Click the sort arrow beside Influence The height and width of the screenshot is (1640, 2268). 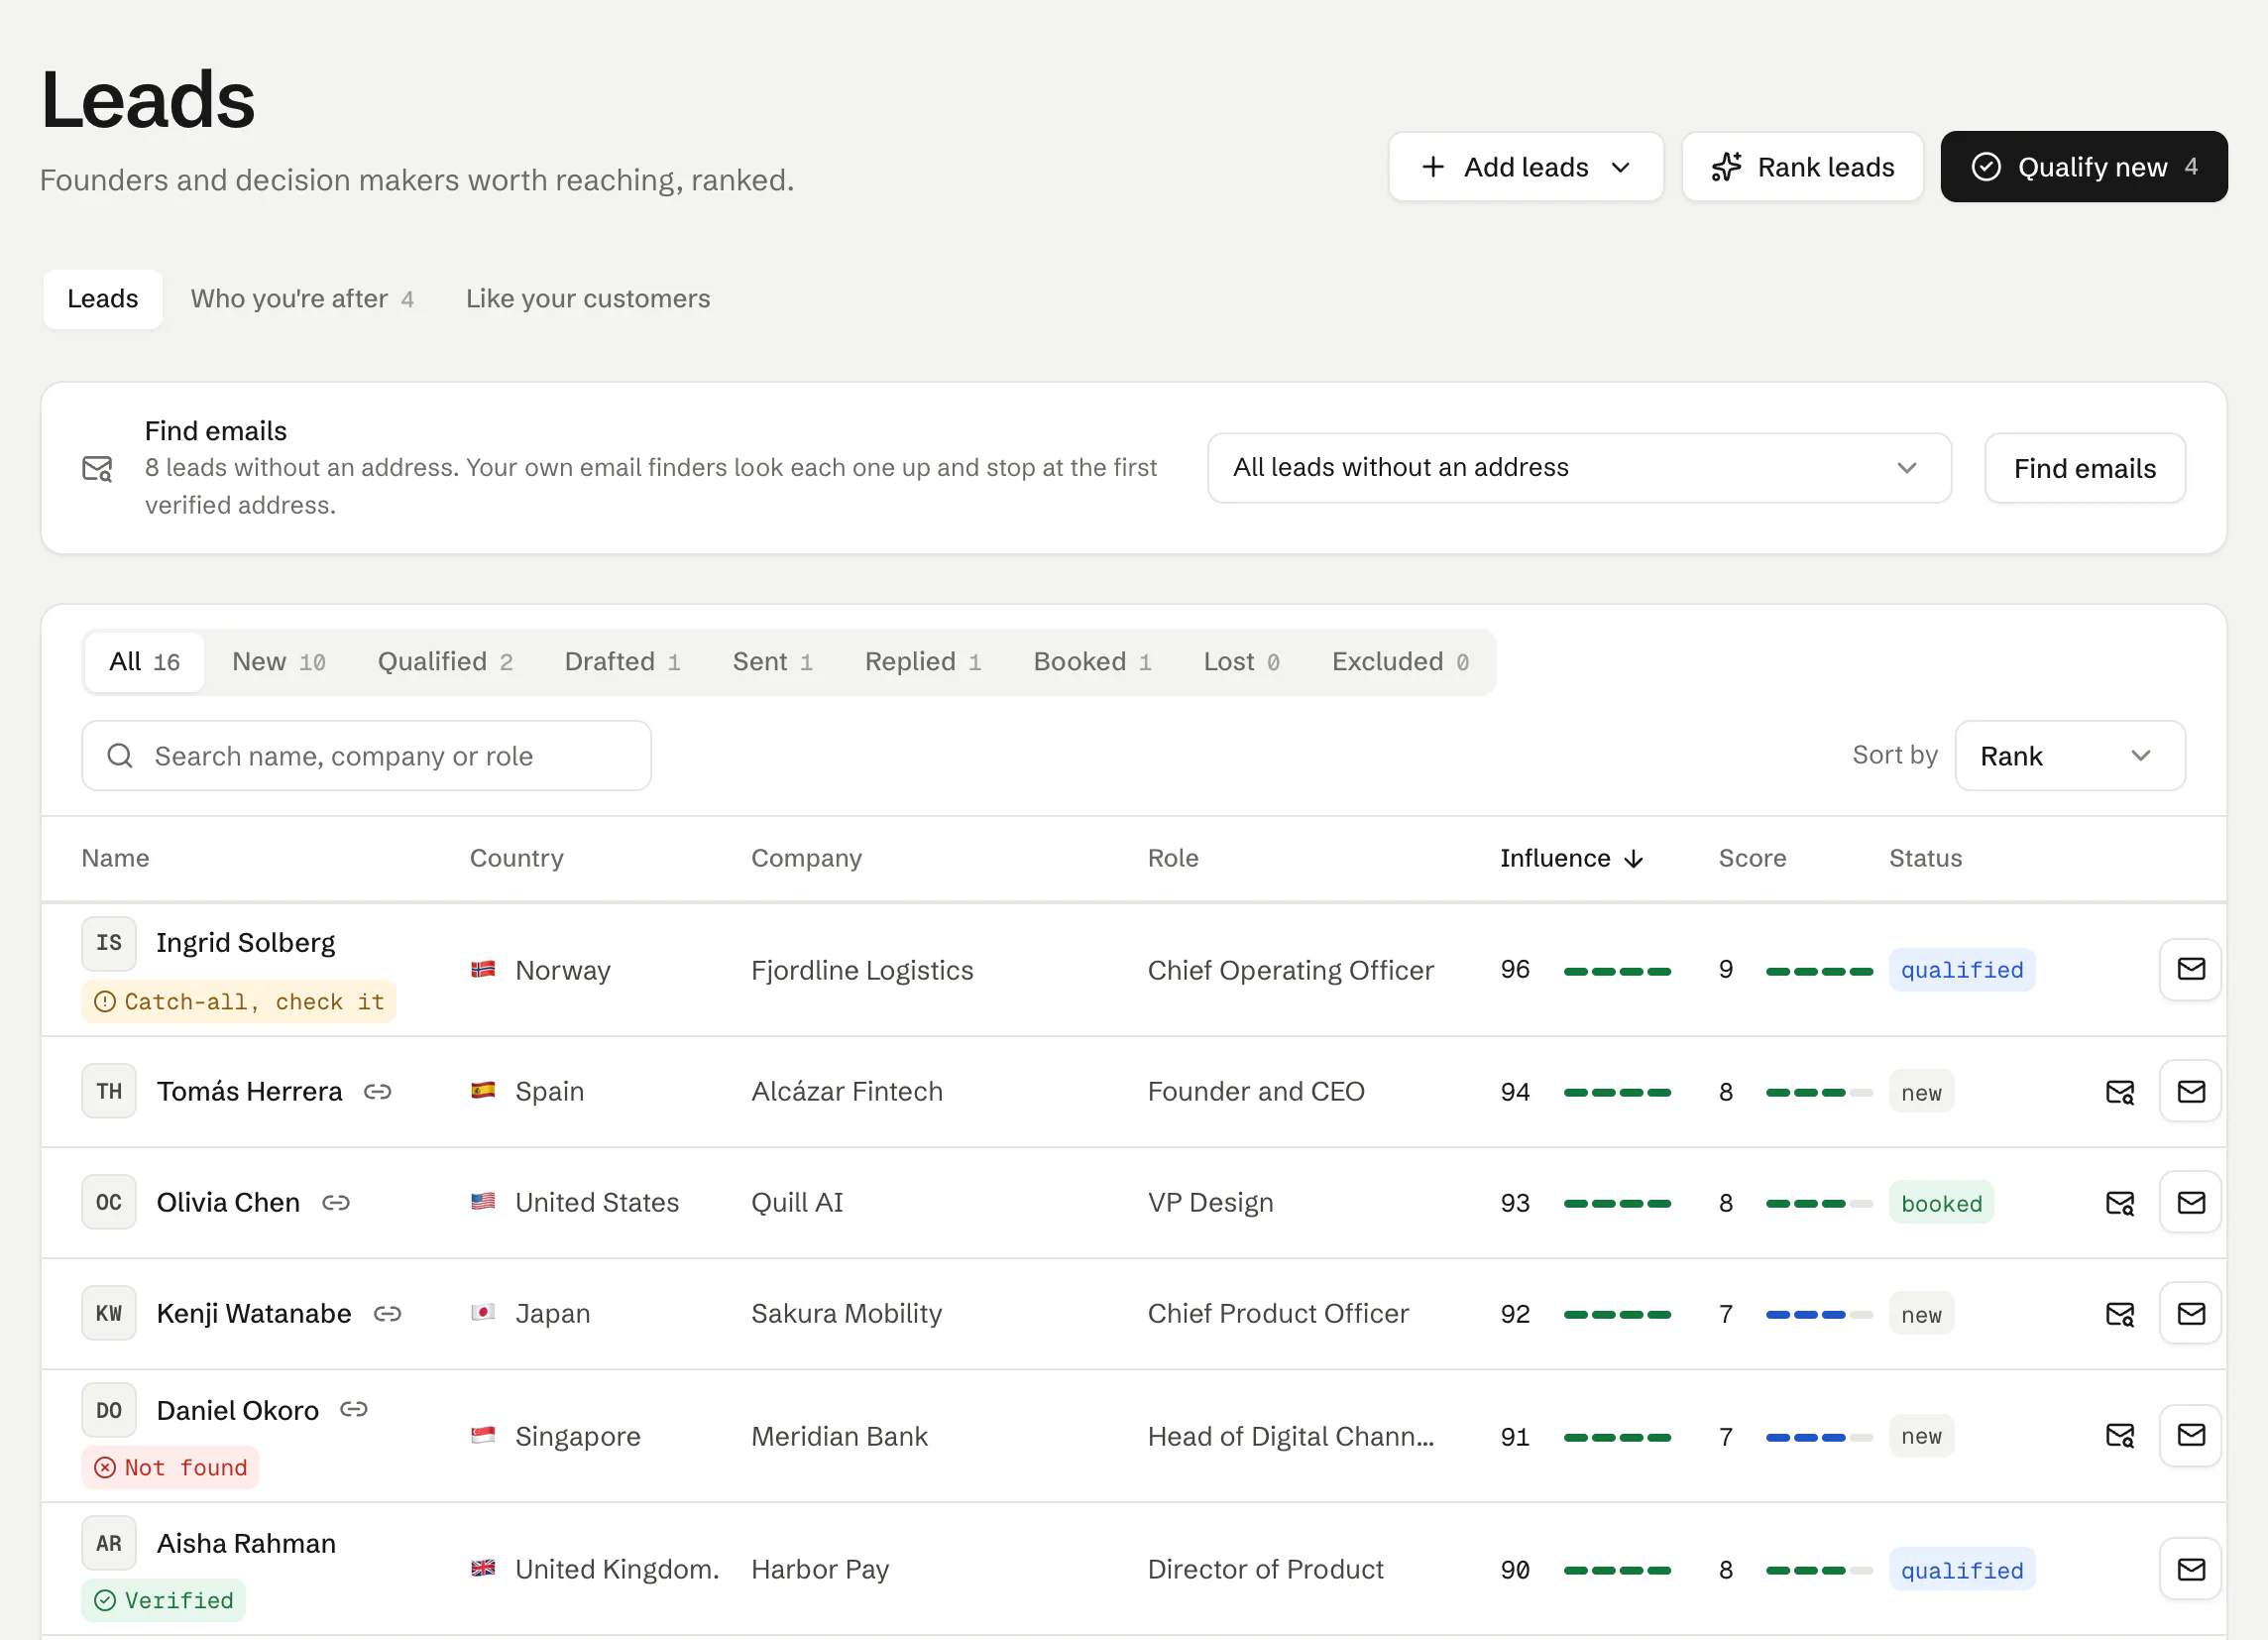point(1634,859)
